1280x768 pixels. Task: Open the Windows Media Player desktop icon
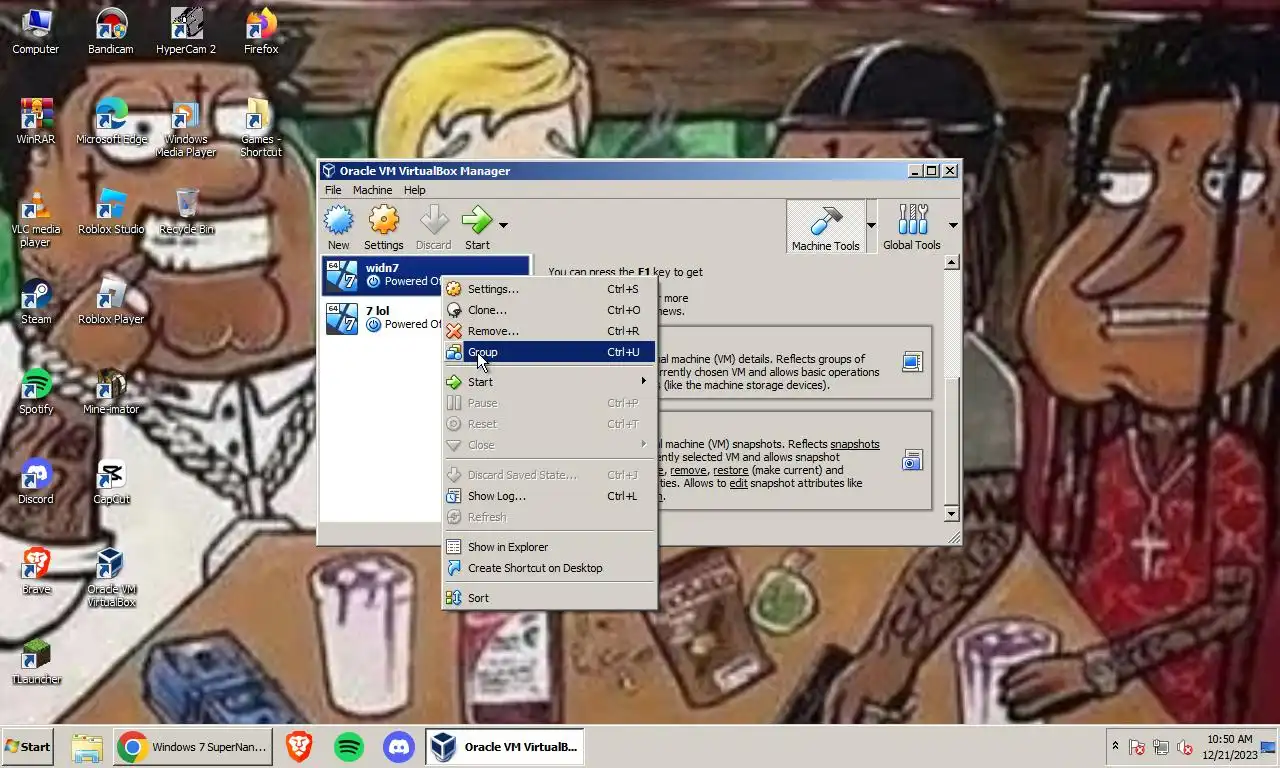tap(186, 128)
